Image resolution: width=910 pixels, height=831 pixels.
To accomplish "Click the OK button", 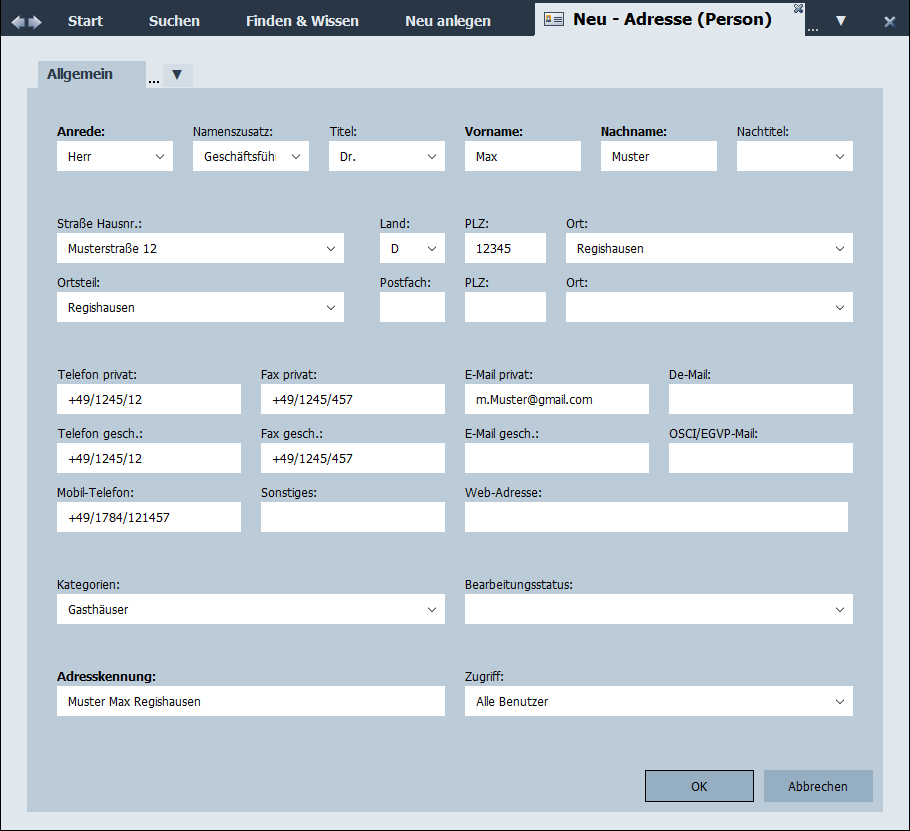I will pos(699,787).
